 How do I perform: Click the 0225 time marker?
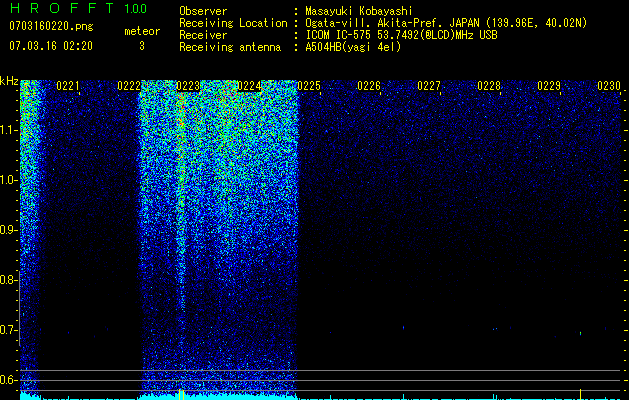pyautogui.click(x=309, y=86)
